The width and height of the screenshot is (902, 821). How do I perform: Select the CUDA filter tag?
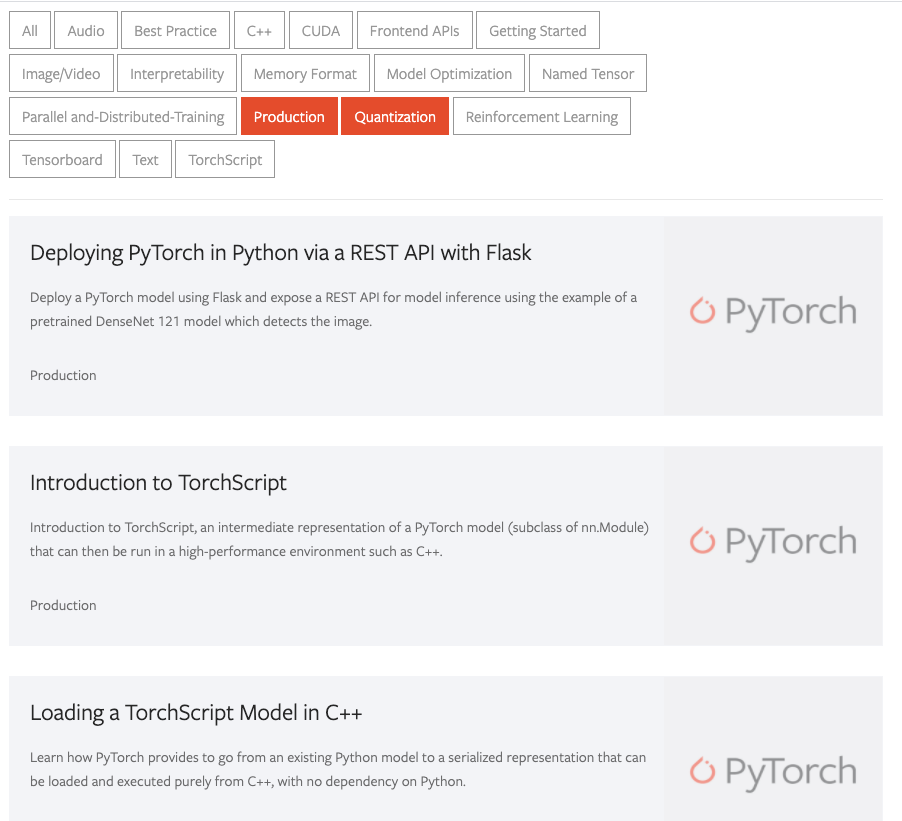pyautogui.click(x=321, y=31)
